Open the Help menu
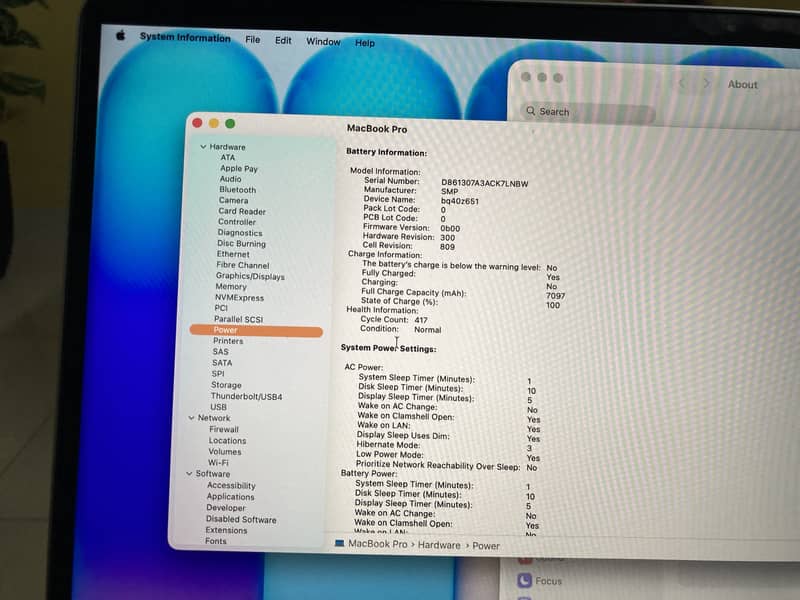Screen dimensions: 800x600 tap(365, 43)
